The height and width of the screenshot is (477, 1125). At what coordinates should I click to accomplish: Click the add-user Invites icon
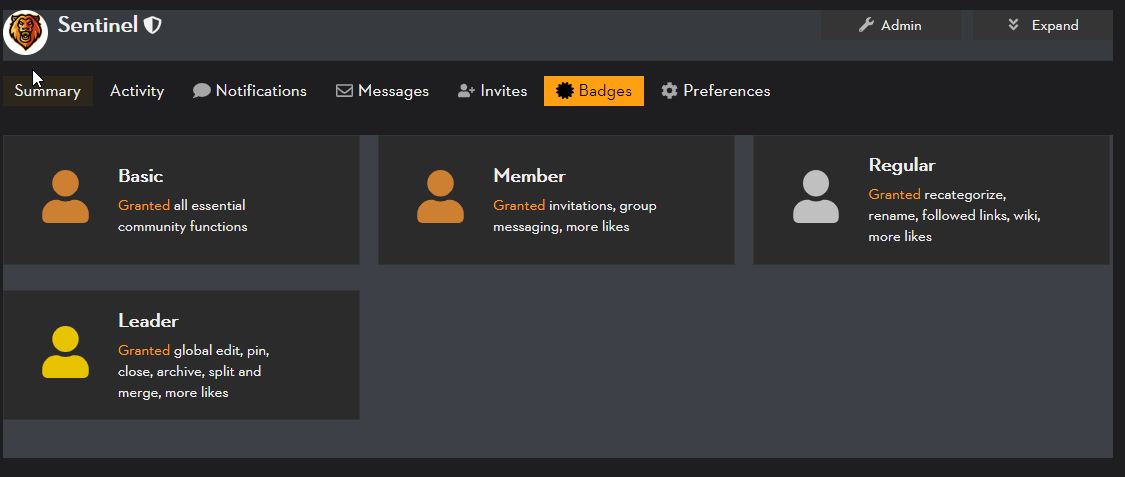point(466,91)
